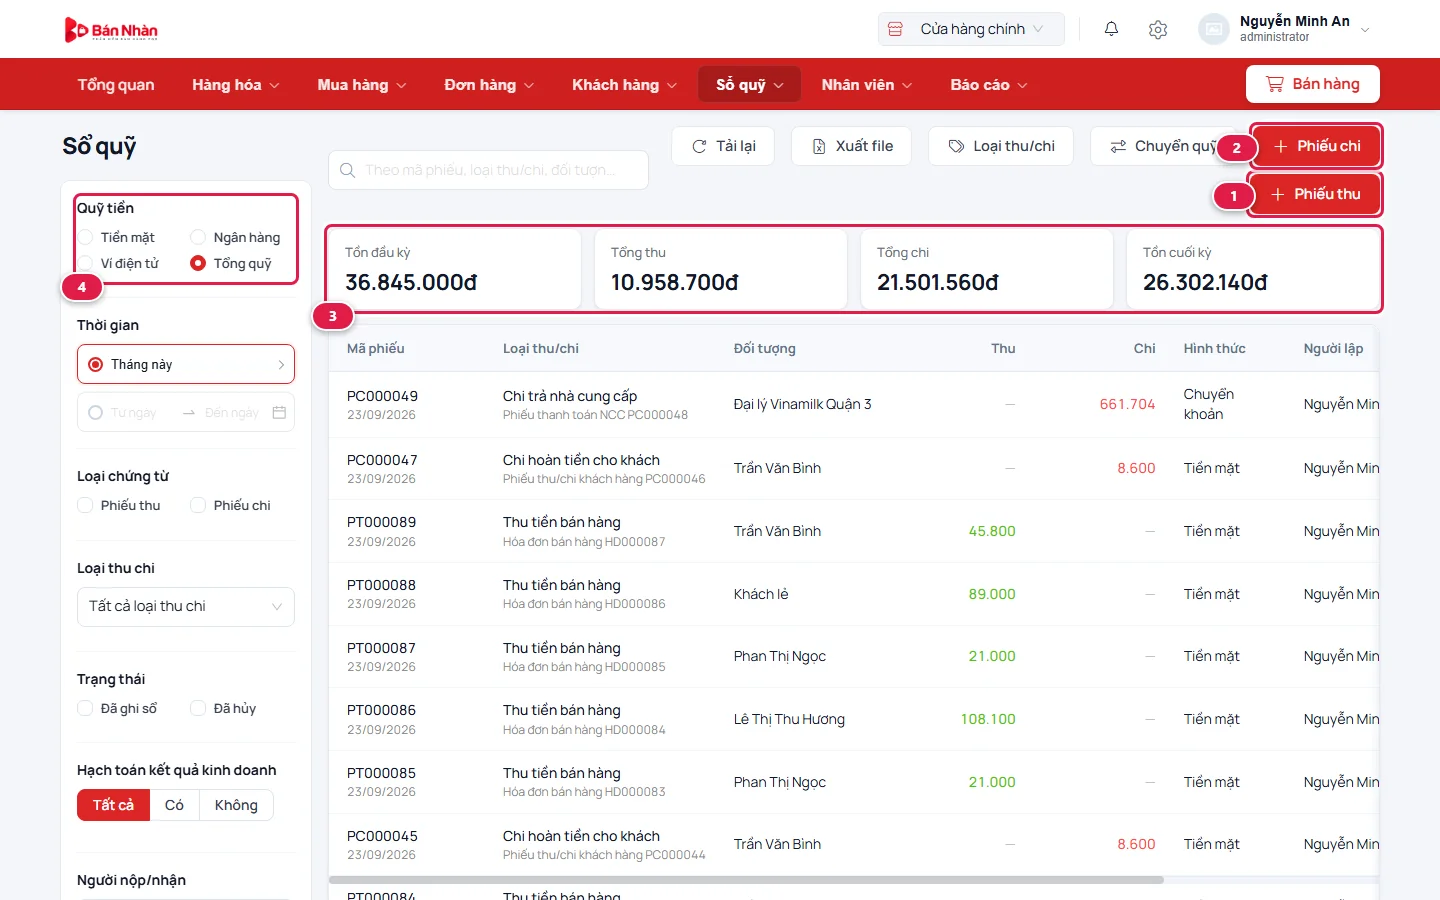Click the shopping cart icon on Bán hàng
The image size is (1440, 900).
pyautogui.click(x=1274, y=84)
